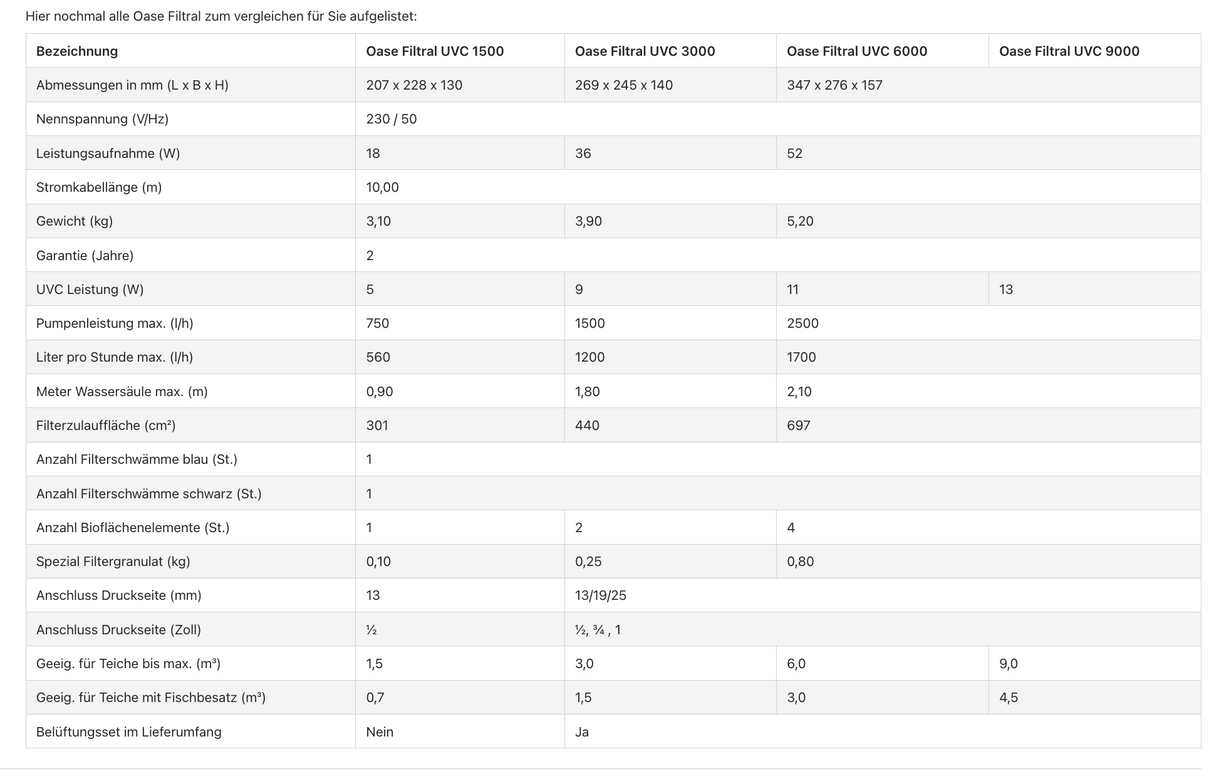Click the "Ja" cell for Belüftungsset
Image resolution: width=1214 pixels, height=781 pixels.
tap(582, 731)
